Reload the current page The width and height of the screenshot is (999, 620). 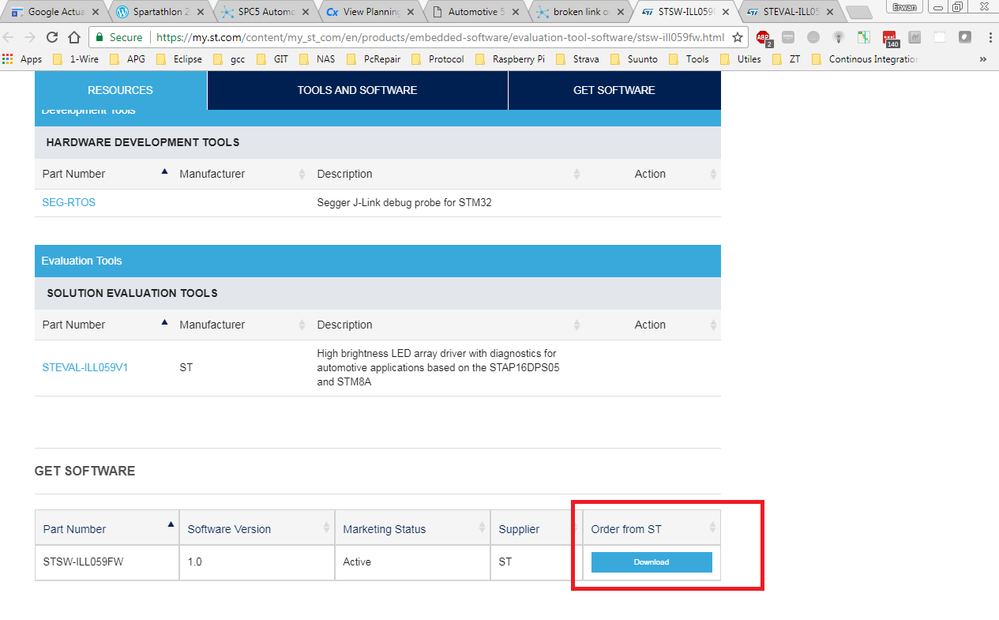coord(52,37)
